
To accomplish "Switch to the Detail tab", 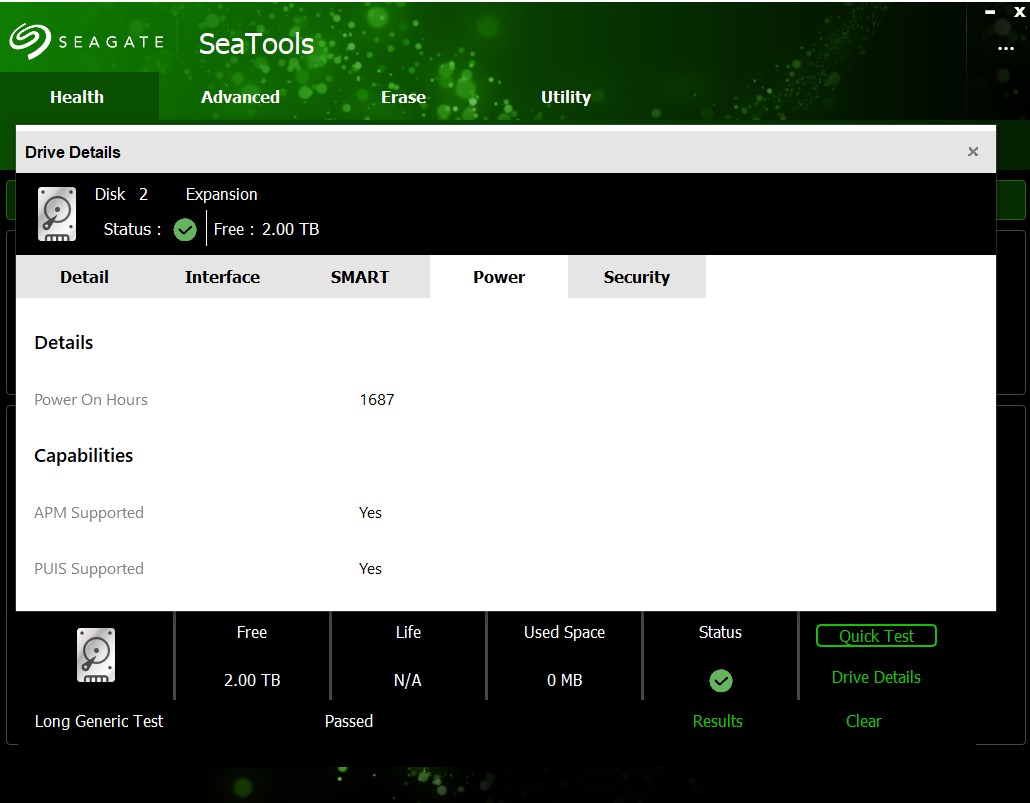I will 84,277.
